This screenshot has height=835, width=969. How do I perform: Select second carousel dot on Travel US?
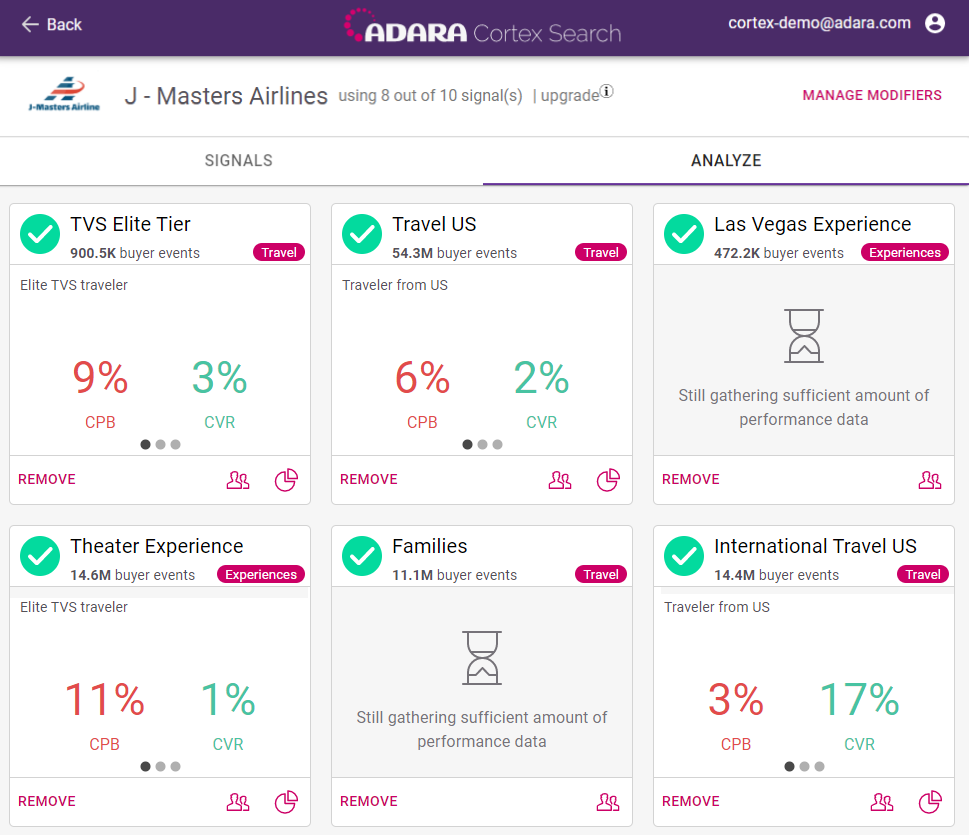click(x=483, y=444)
